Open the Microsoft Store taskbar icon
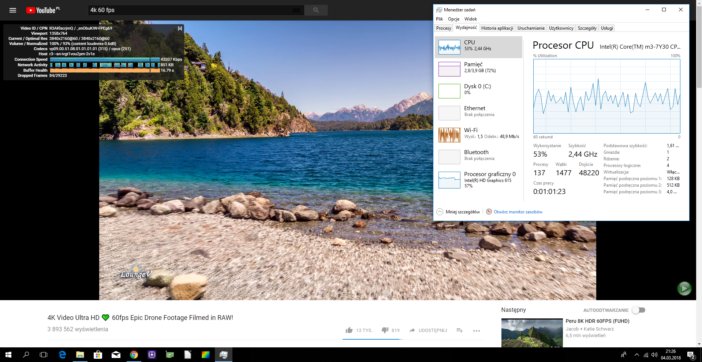This screenshot has width=702, height=362. (x=98, y=355)
